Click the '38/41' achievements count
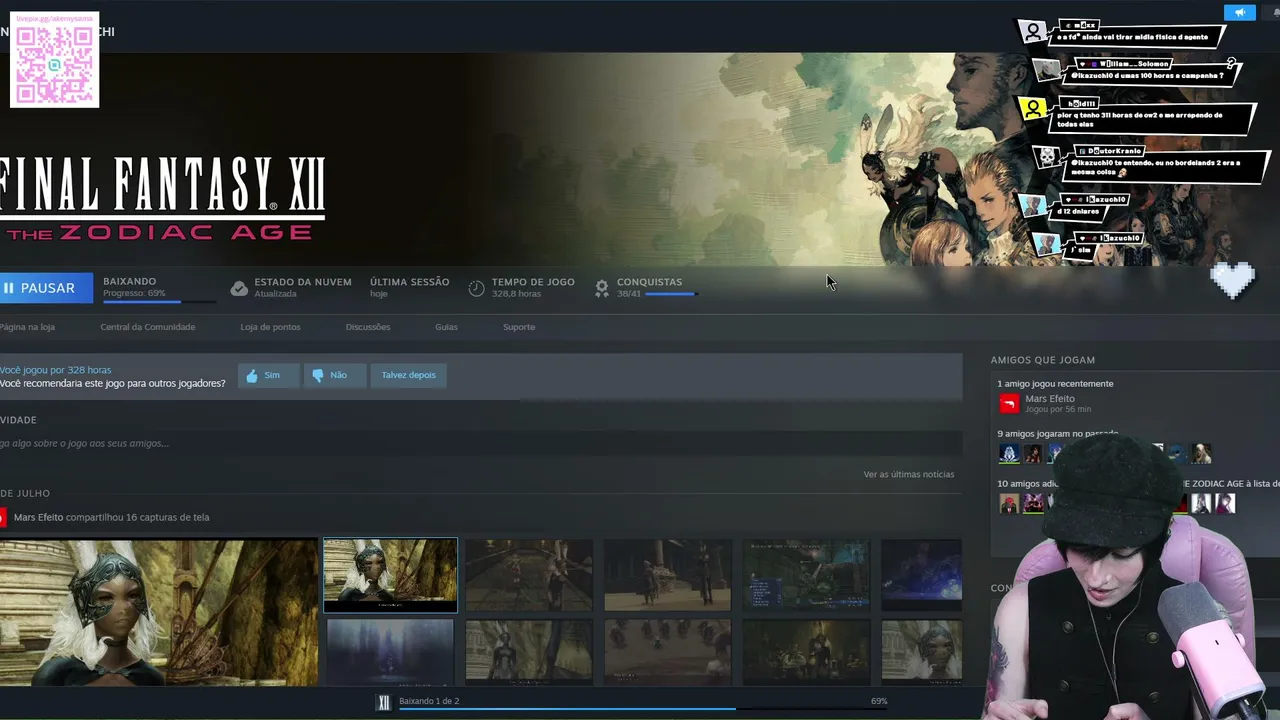1280x720 pixels. click(628, 294)
